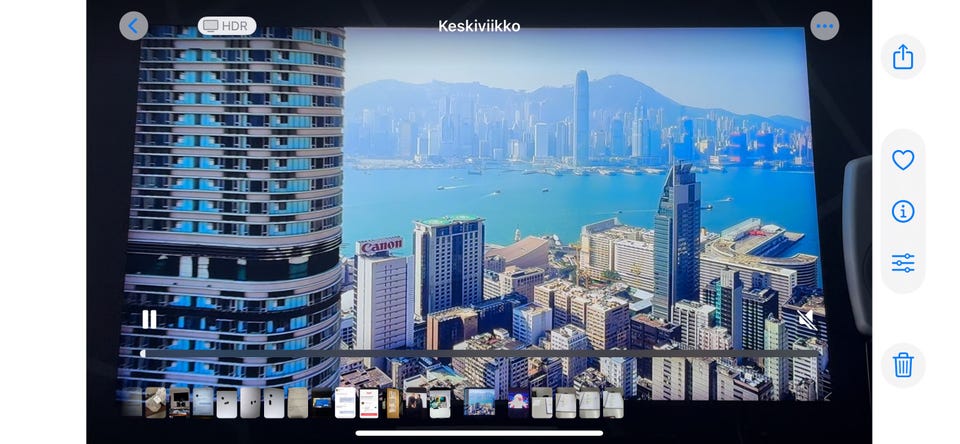Open the pink and blue colorful thumbnail
Image resolution: width=960 pixels, height=444 pixels.
[518, 403]
